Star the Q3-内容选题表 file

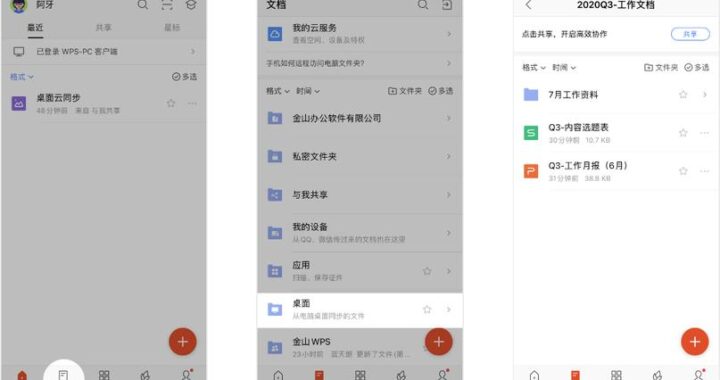tap(683, 133)
